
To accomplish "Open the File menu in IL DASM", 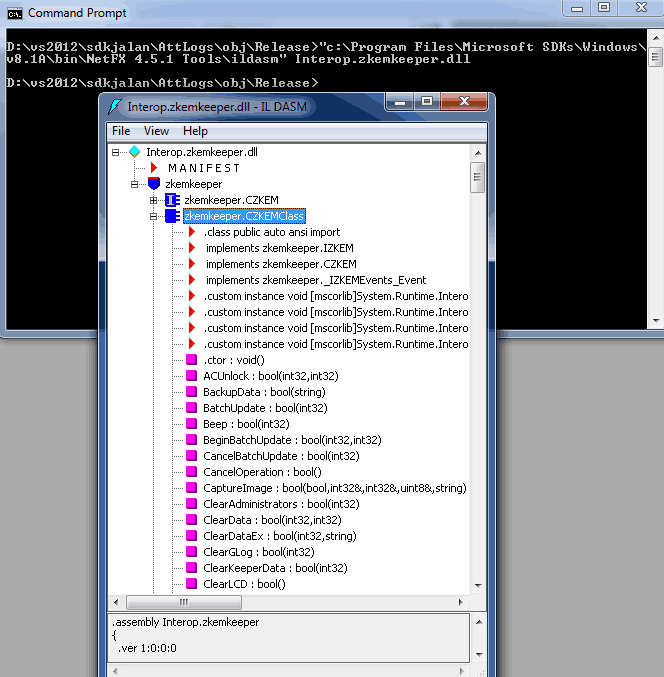I will [x=121, y=131].
